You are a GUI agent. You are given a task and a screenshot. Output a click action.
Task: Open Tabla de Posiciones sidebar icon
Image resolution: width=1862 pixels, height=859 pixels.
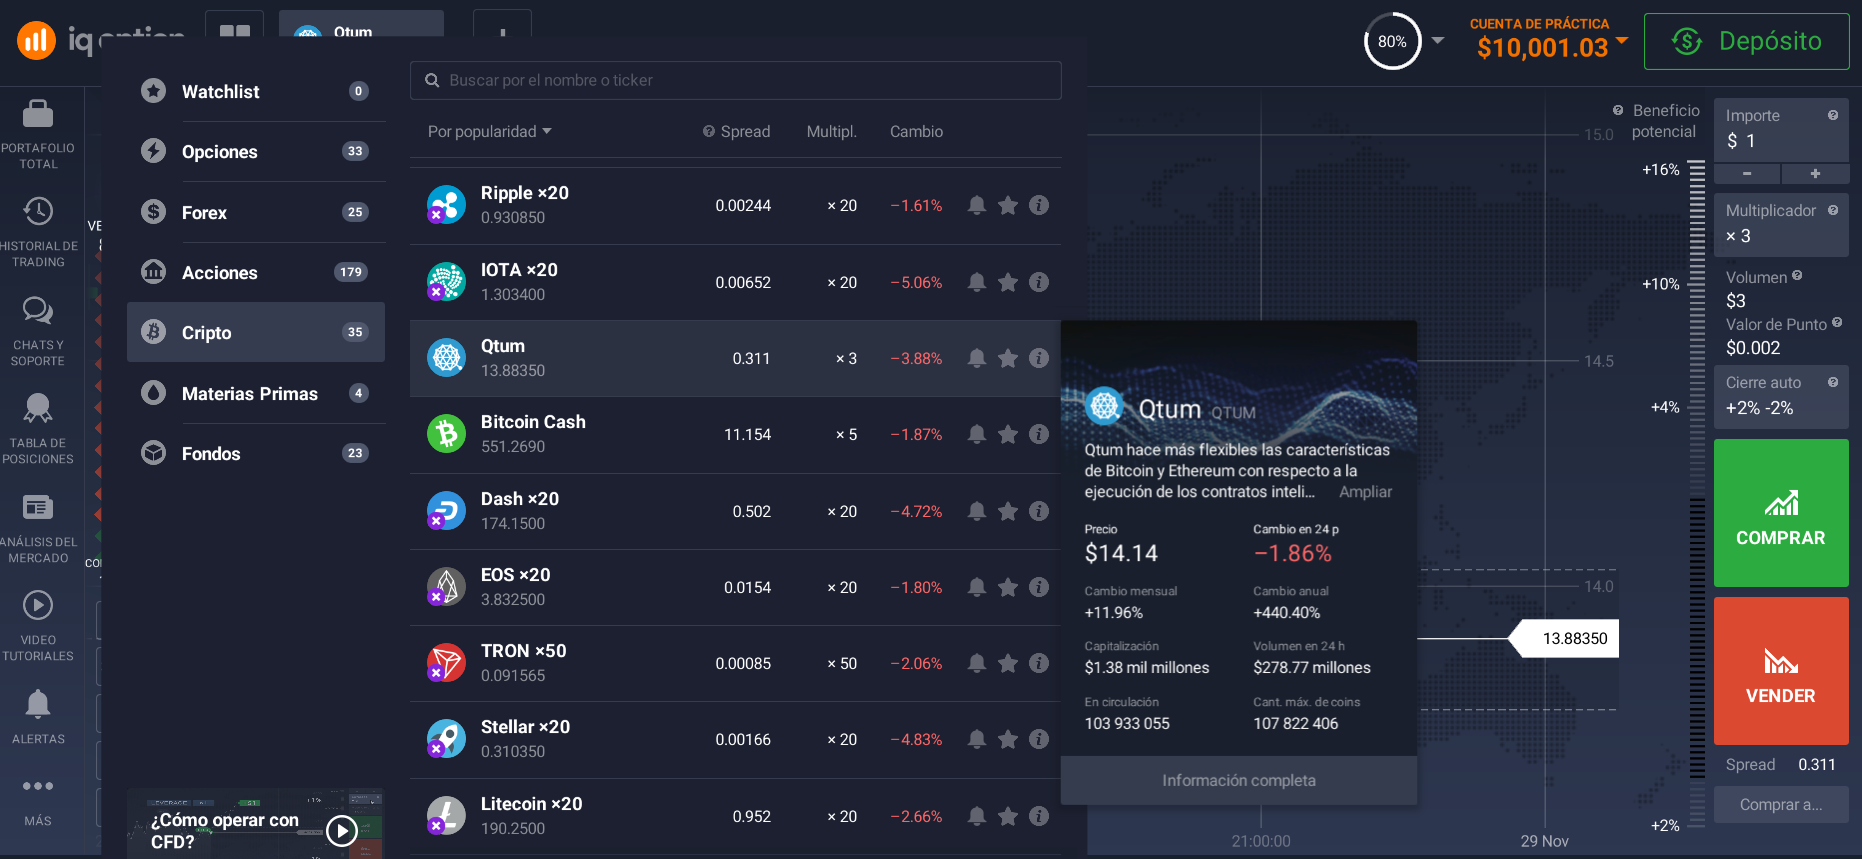(38, 430)
